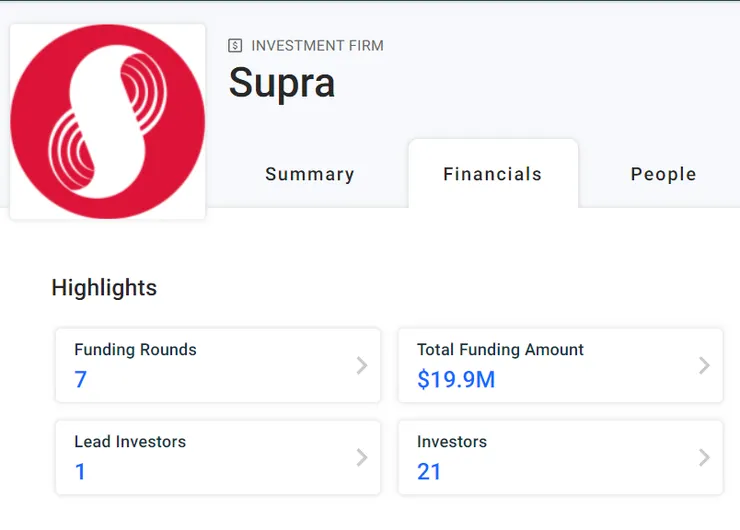Click the Investors card label text
This screenshot has height=530, width=740.
452,442
